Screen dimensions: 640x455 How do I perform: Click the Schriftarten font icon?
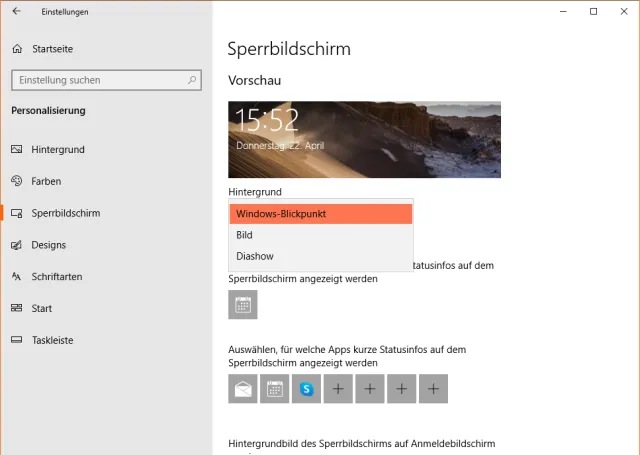point(17,277)
